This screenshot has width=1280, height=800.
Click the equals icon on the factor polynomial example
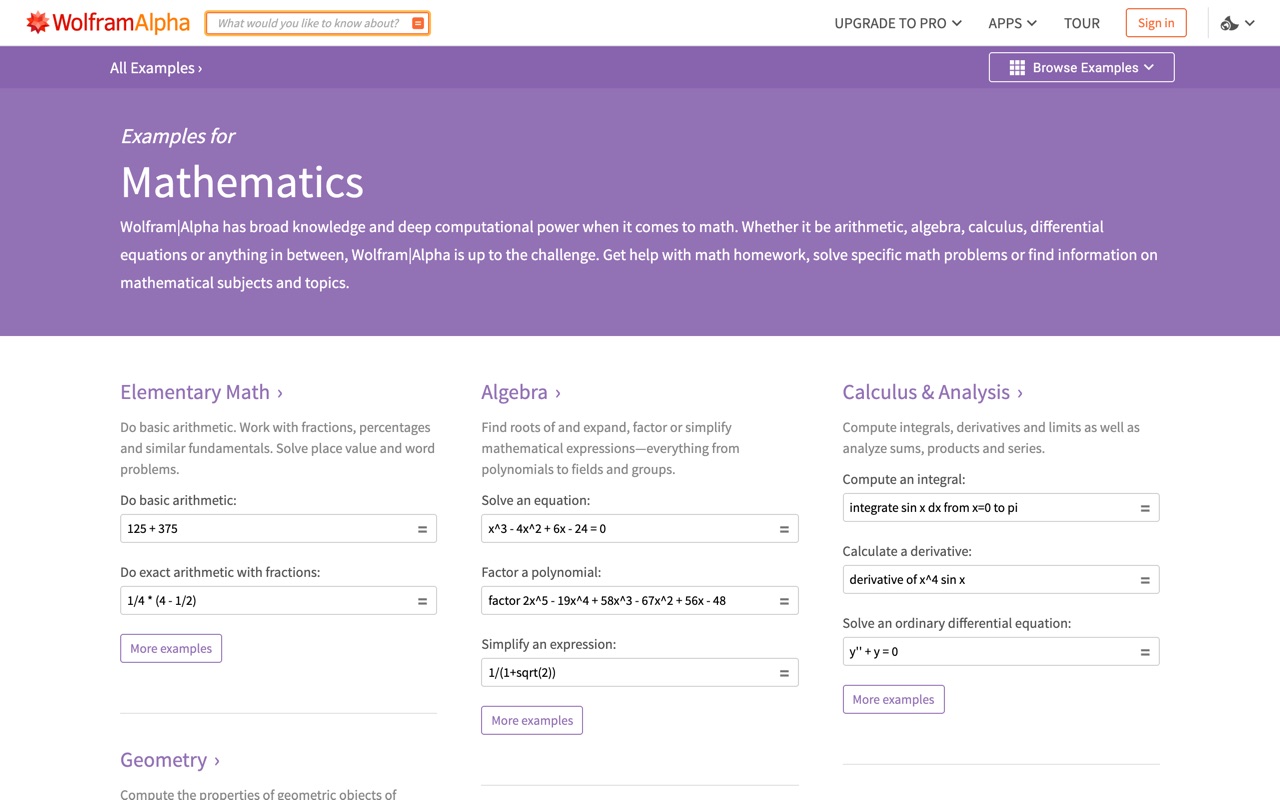point(784,601)
